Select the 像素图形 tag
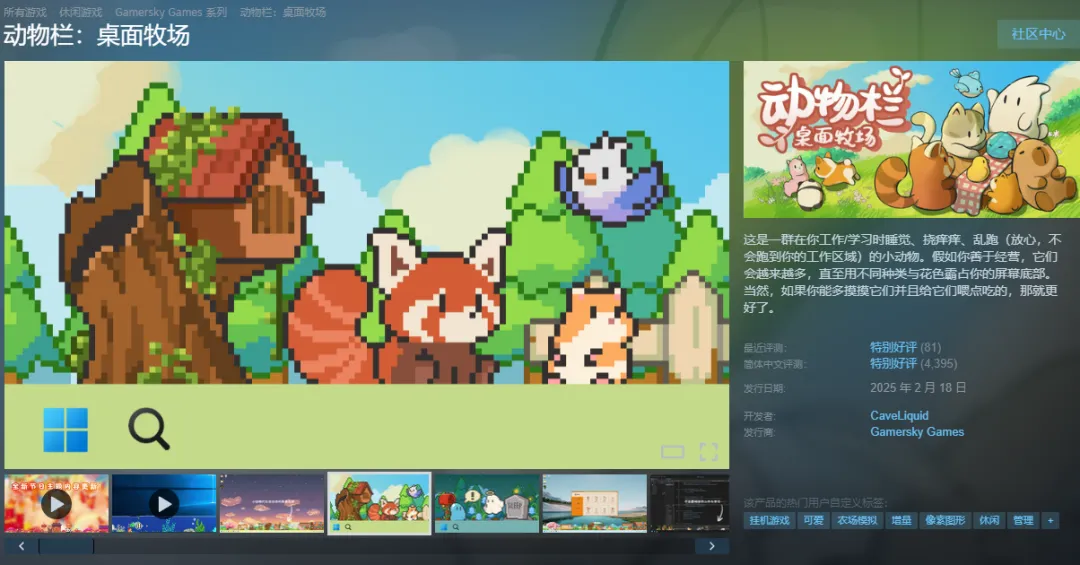The image size is (1080, 565). (x=946, y=520)
